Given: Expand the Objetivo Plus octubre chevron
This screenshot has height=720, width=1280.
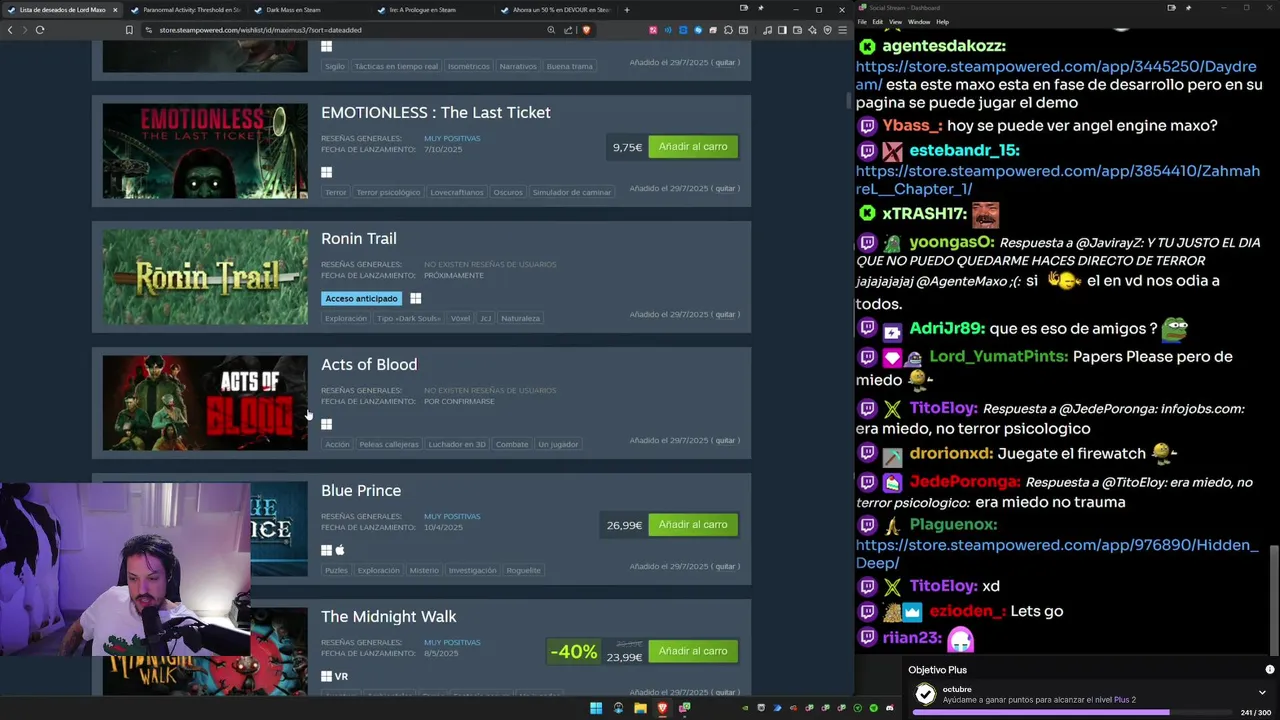Looking at the screenshot, I should (x=1262, y=692).
